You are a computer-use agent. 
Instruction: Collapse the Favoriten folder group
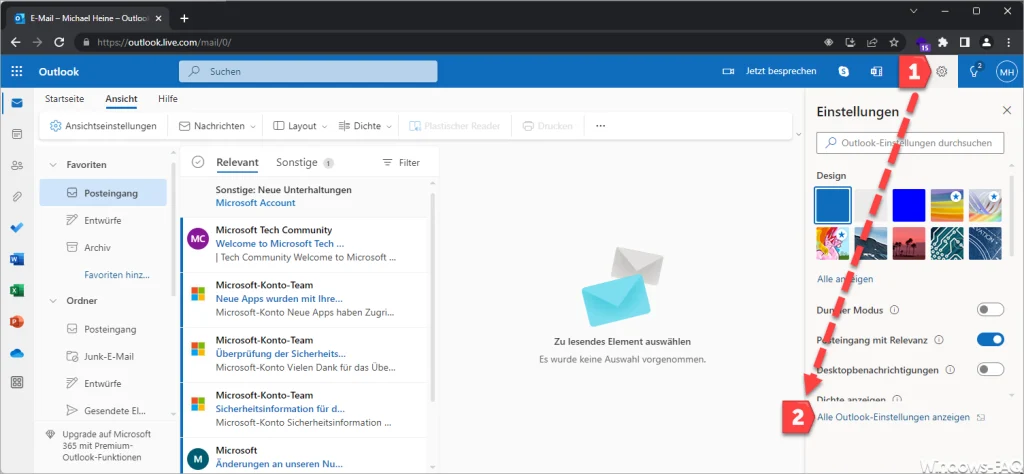pos(54,165)
